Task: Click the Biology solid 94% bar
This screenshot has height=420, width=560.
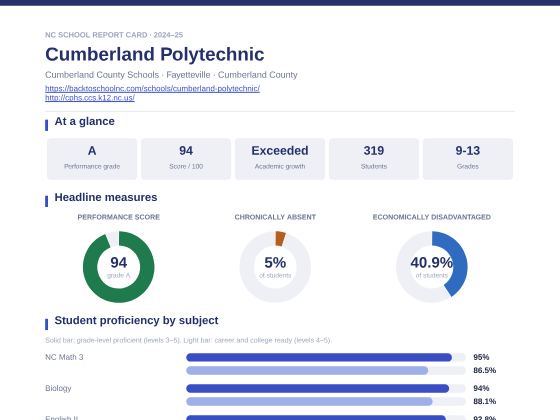Action: coord(318,388)
